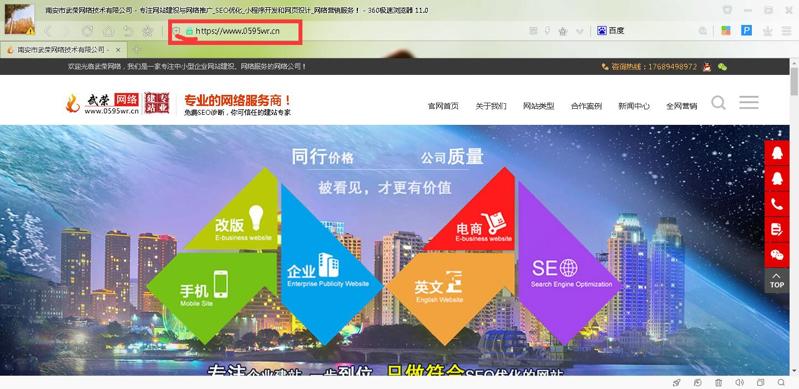Click the green padlock security icon
The width and height of the screenshot is (799, 389).
(x=189, y=31)
